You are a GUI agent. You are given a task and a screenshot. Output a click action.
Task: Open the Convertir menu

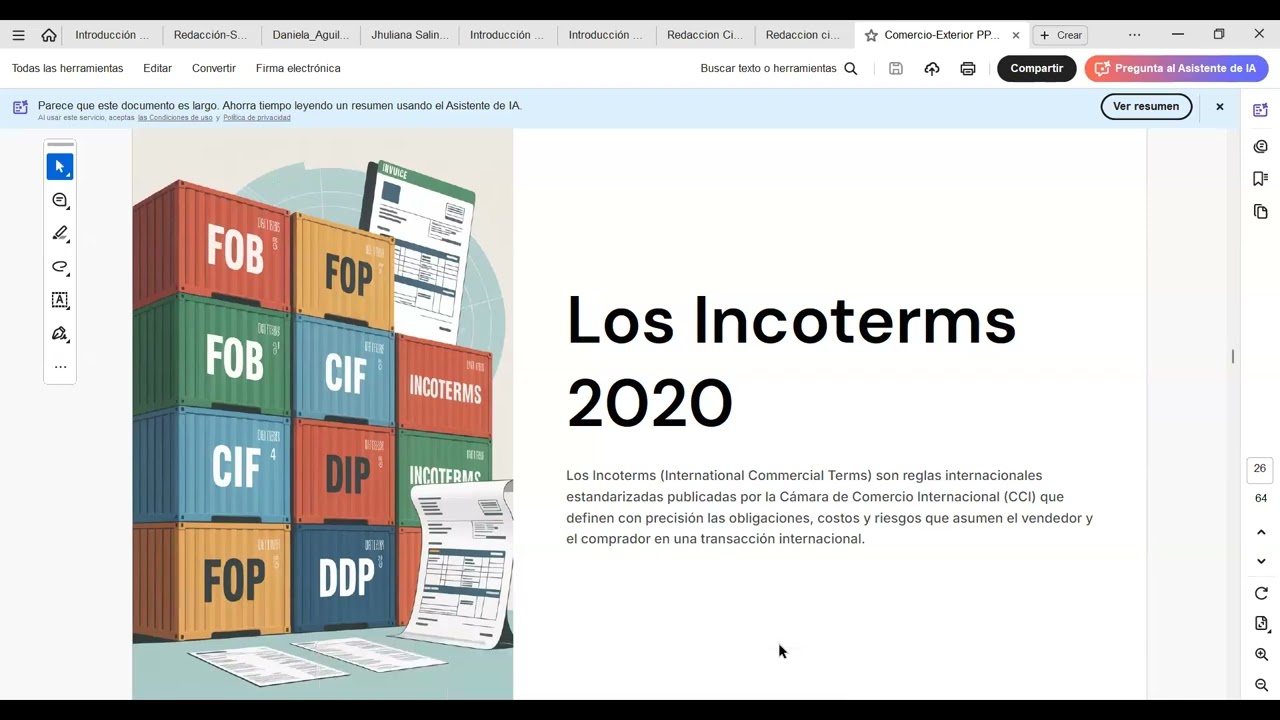(x=214, y=69)
